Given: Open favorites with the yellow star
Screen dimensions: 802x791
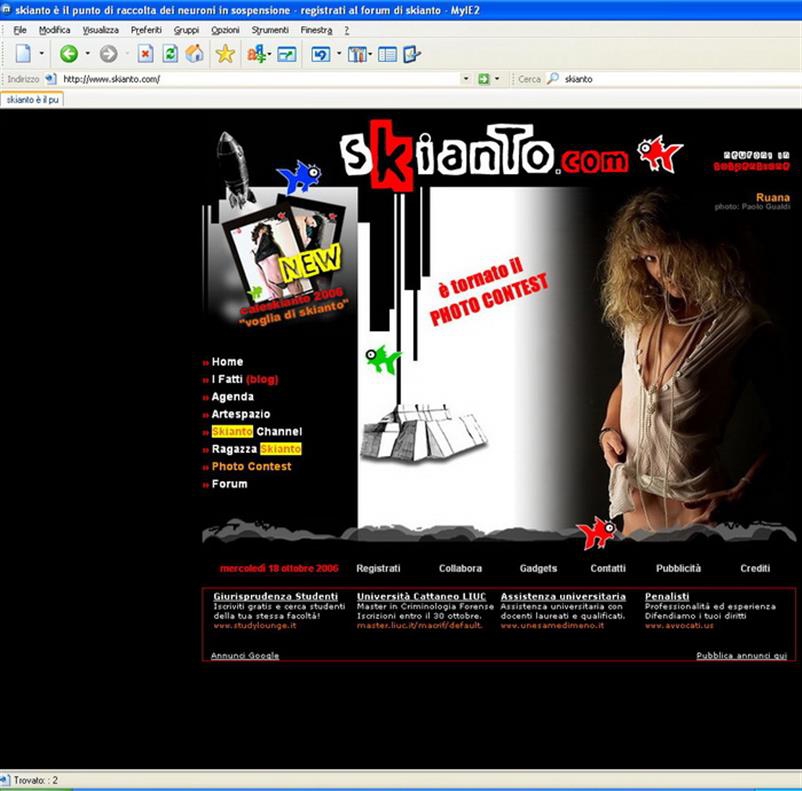Looking at the screenshot, I should pos(225,53).
